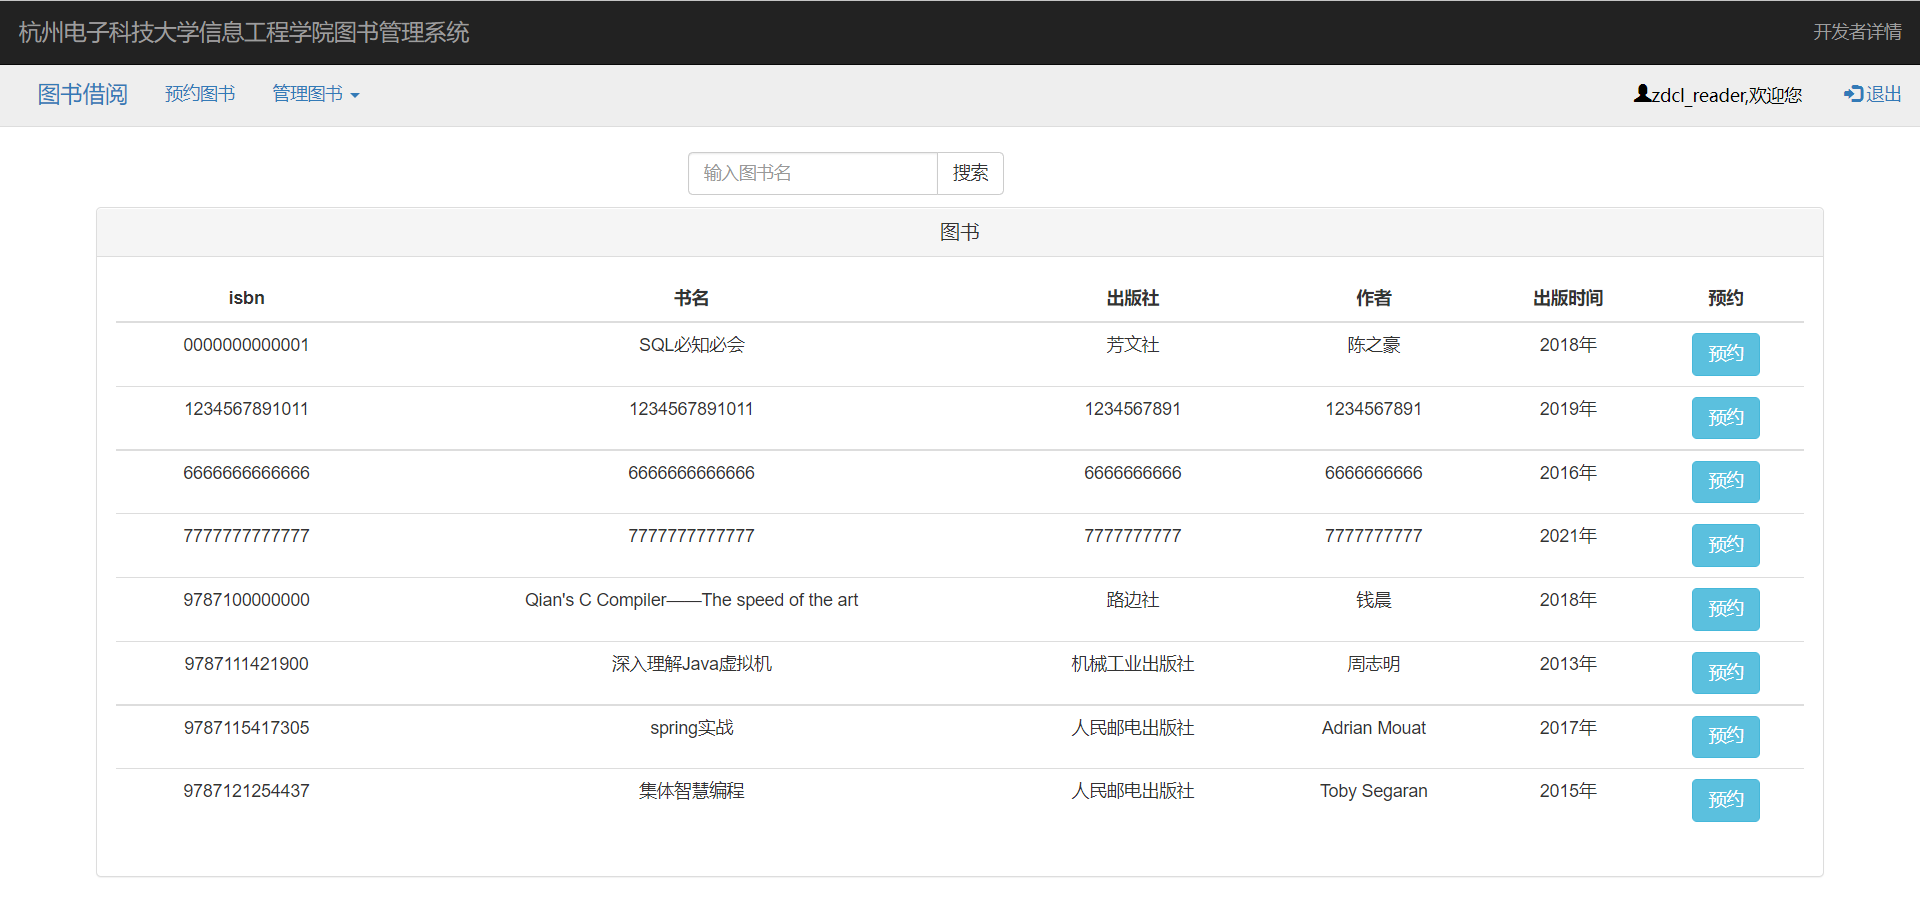Reserve the book SQL必知必会
This screenshot has width=1920, height=902.
point(1725,354)
